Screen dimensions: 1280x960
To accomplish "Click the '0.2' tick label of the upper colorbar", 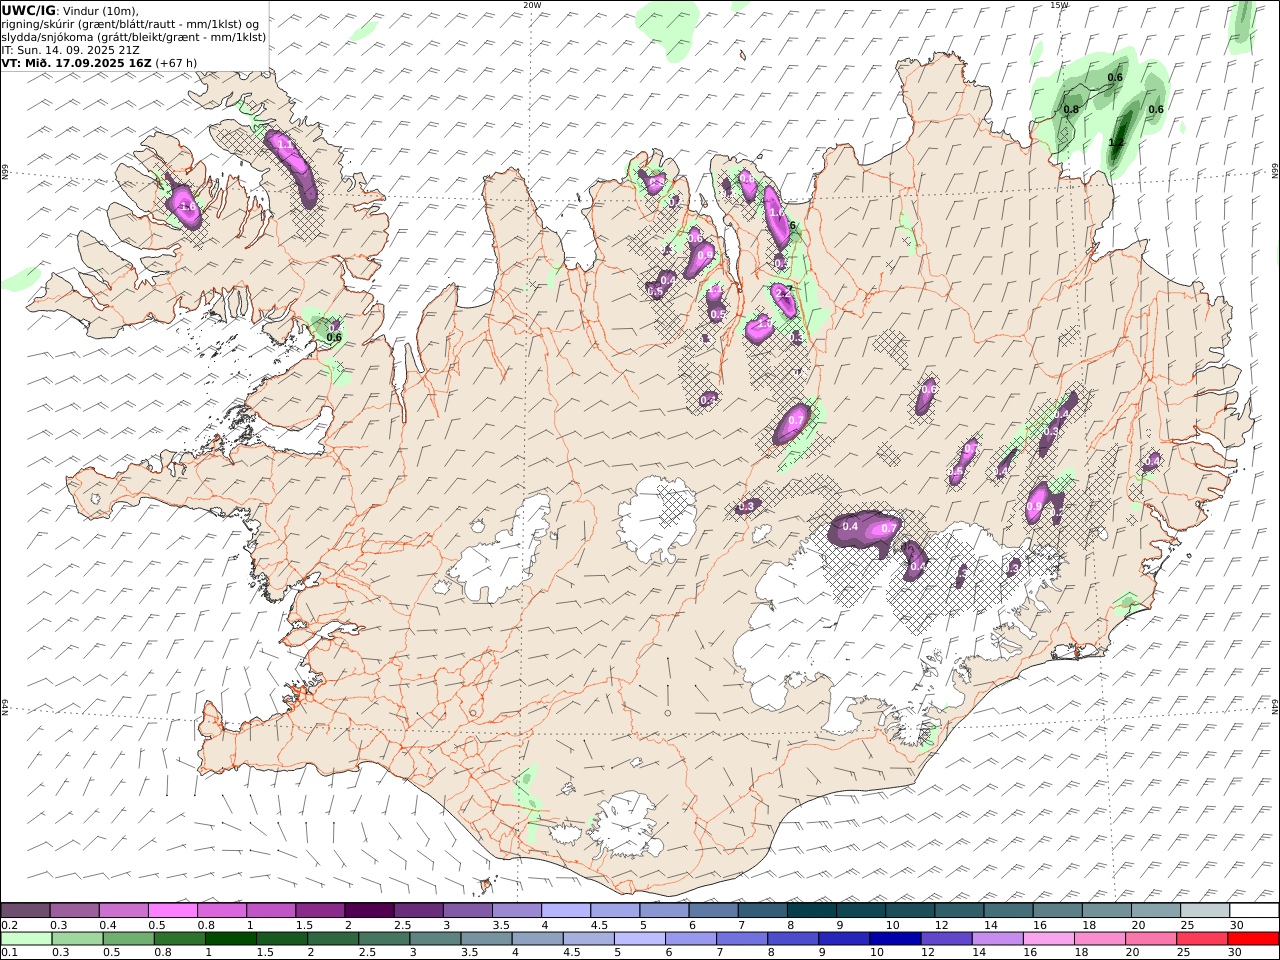I will 9,925.
